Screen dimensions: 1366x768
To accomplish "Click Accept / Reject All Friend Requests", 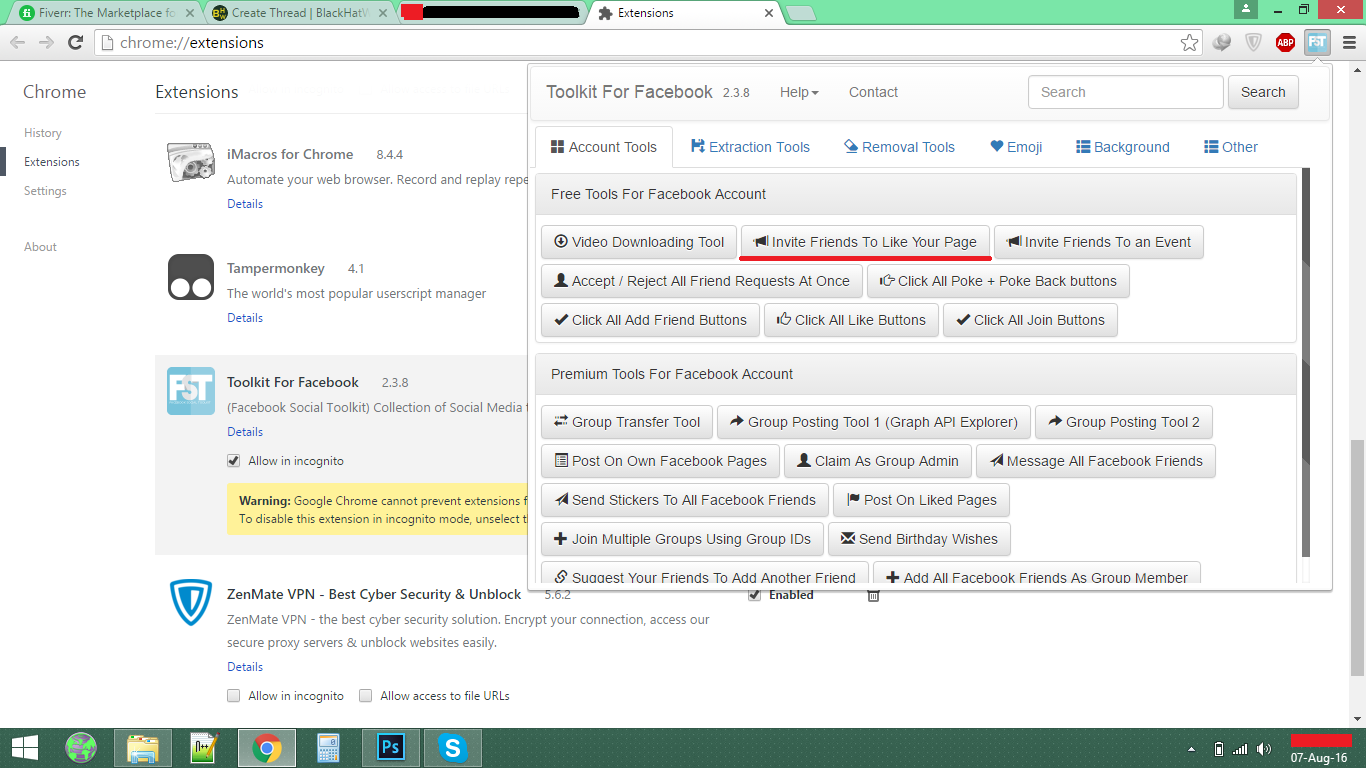I will [702, 281].
